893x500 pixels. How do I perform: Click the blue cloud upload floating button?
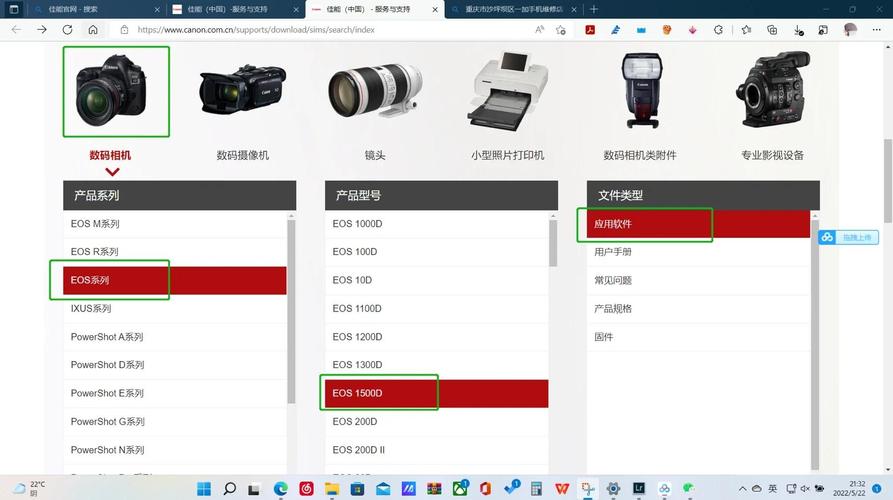click(849, 237)
